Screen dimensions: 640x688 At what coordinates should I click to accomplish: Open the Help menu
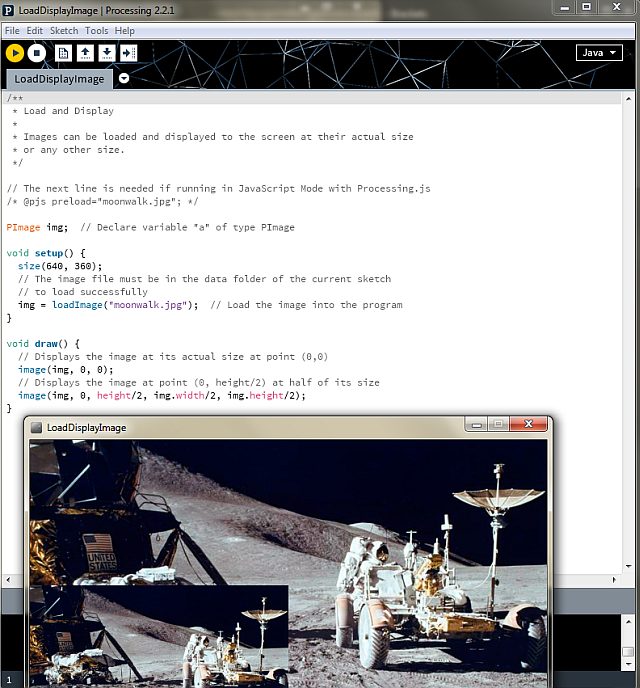pos(125,31)
